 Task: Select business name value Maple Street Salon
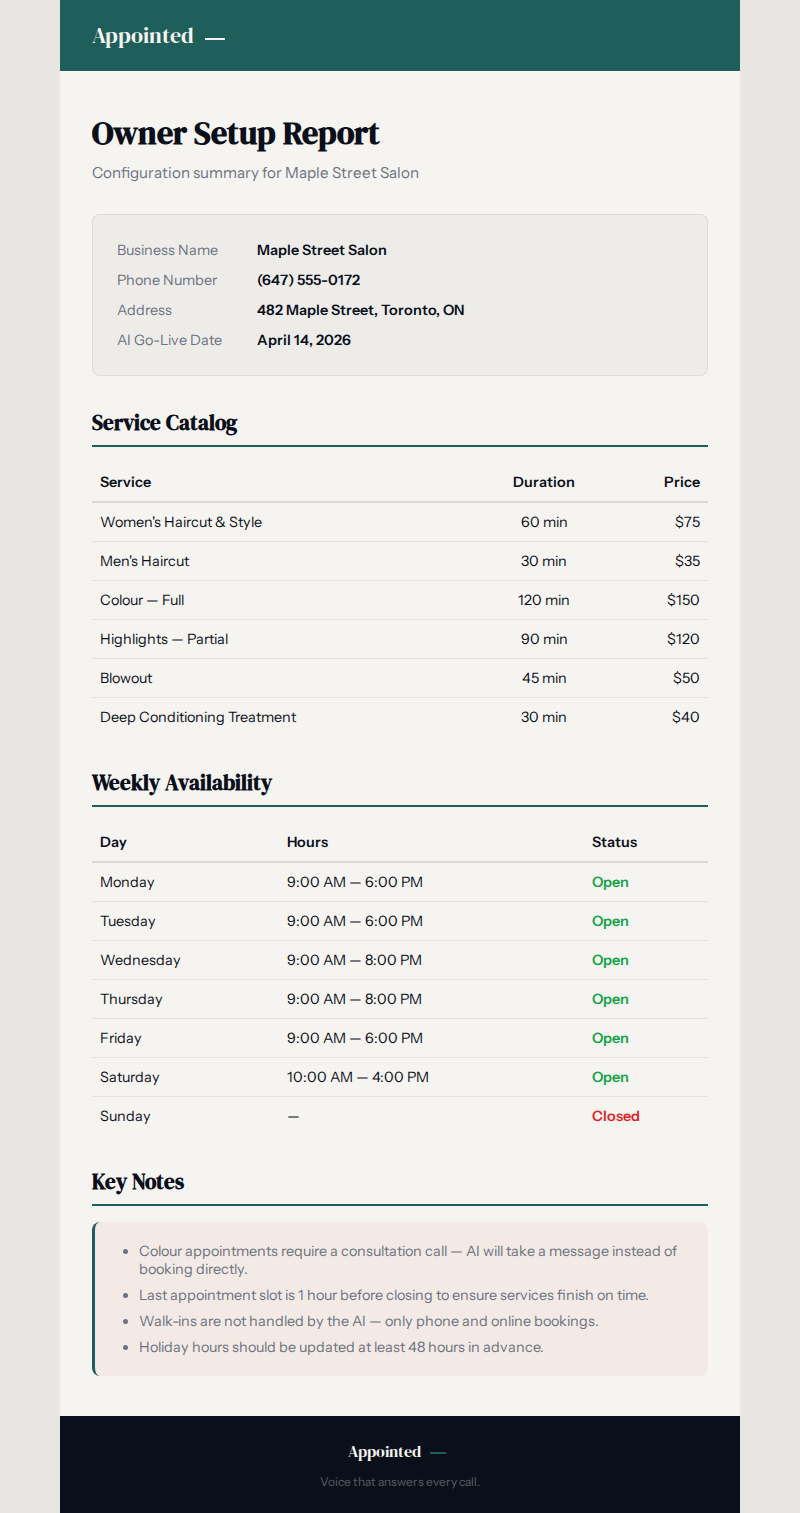point(322,250)
